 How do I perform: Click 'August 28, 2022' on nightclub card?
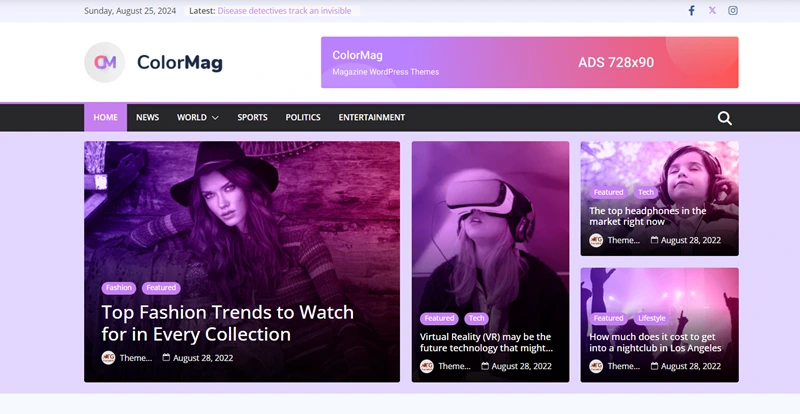coord(691,366)
